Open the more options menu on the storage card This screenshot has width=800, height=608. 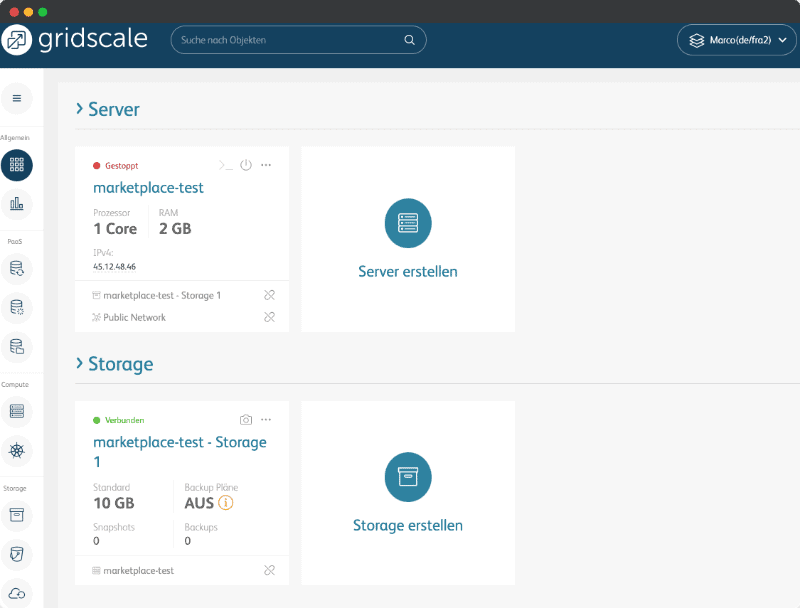point(266,420)
